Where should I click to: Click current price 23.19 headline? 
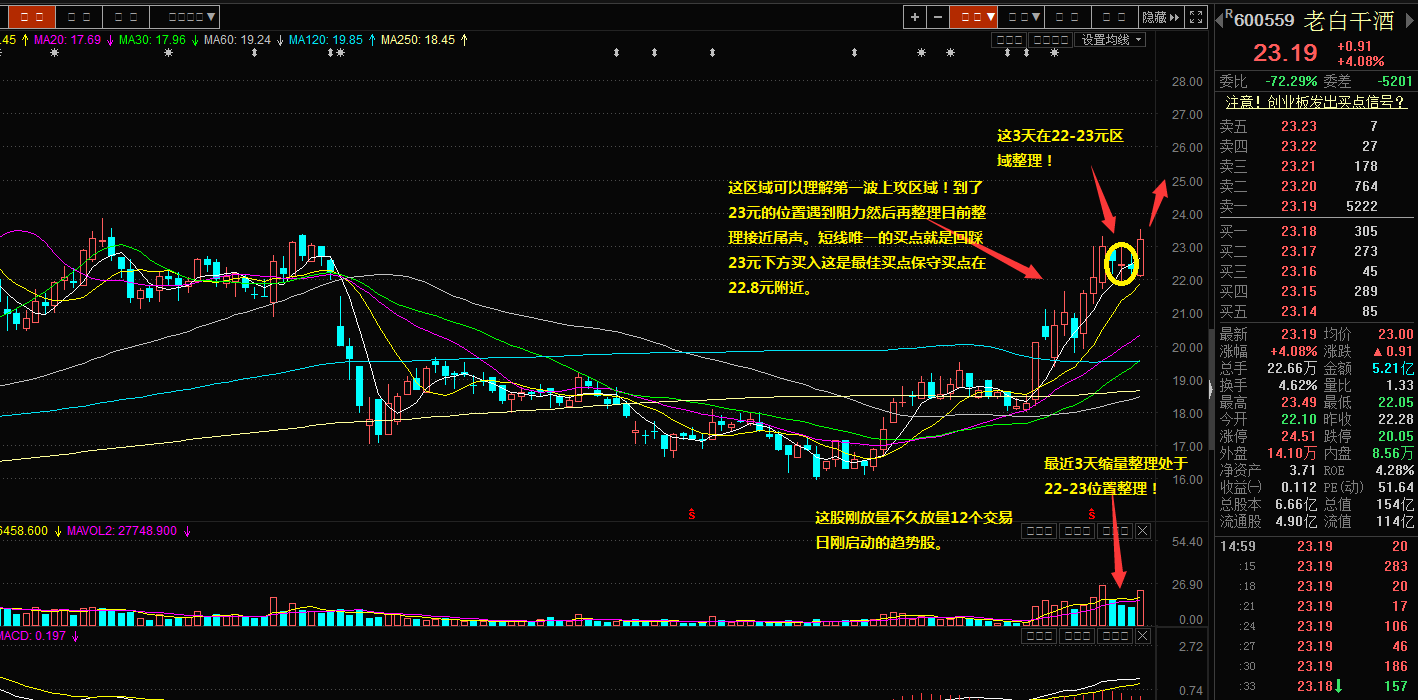coord(1287,54)
